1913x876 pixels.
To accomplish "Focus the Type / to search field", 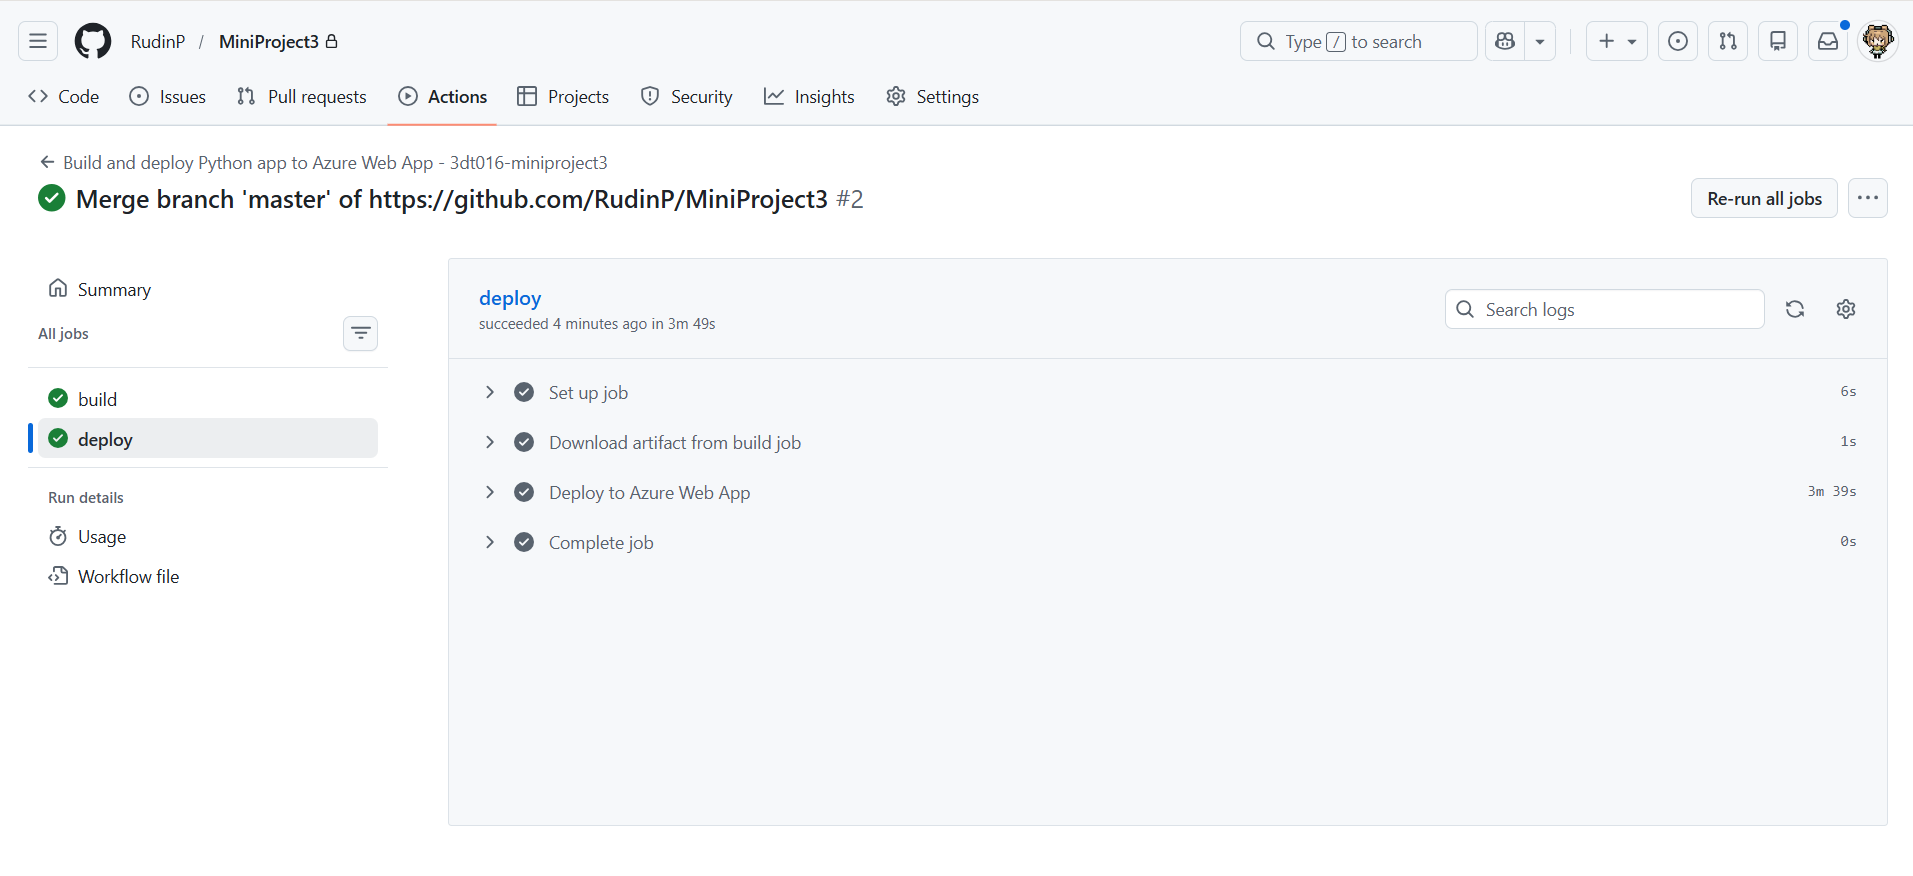I will [1358, 41].
